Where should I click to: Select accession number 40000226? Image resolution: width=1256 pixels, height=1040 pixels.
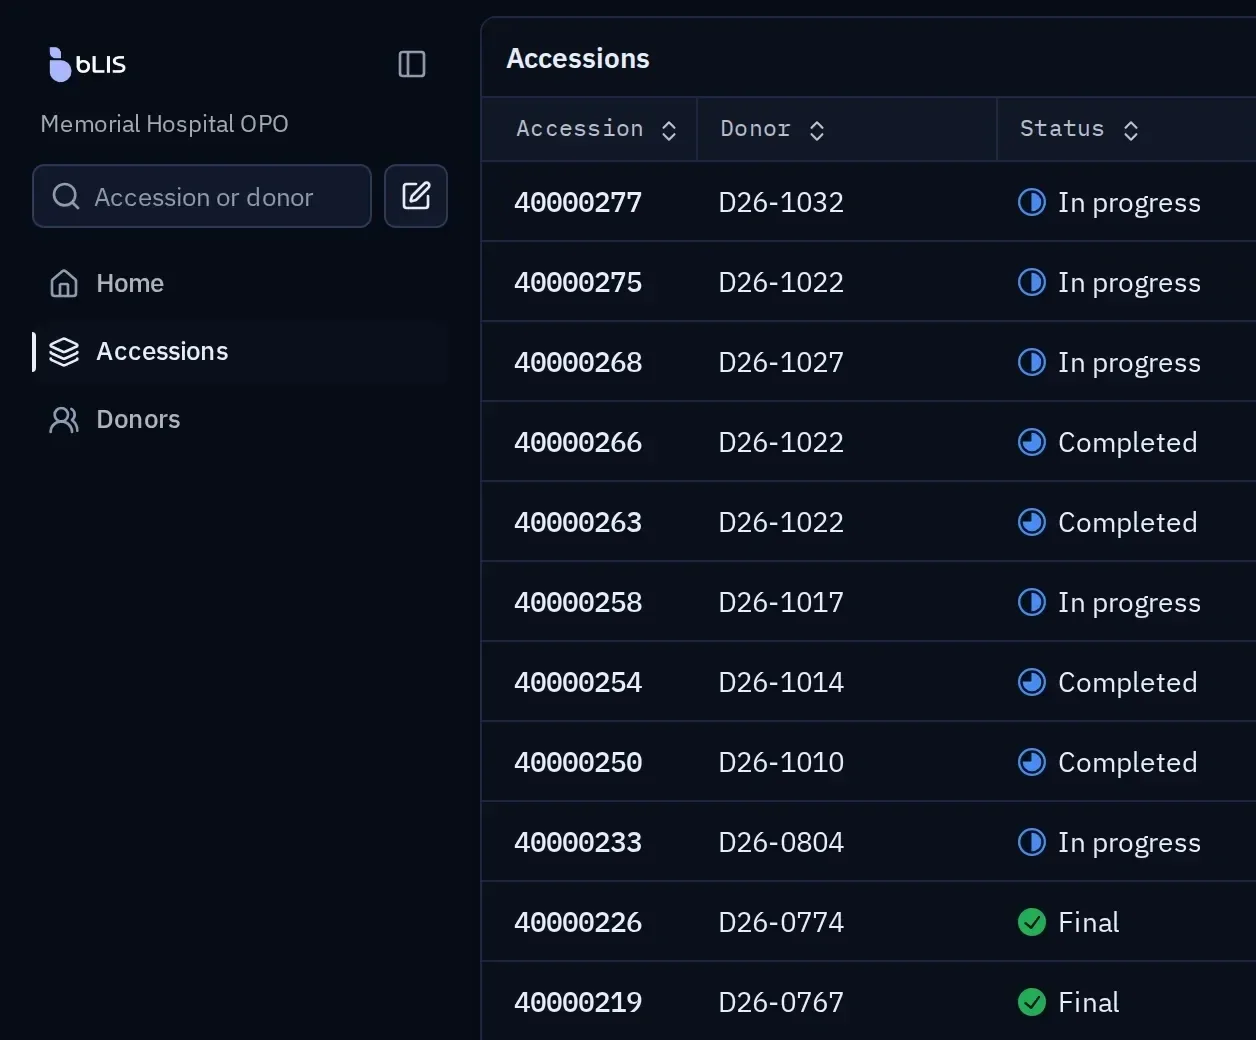coord(578,922)
